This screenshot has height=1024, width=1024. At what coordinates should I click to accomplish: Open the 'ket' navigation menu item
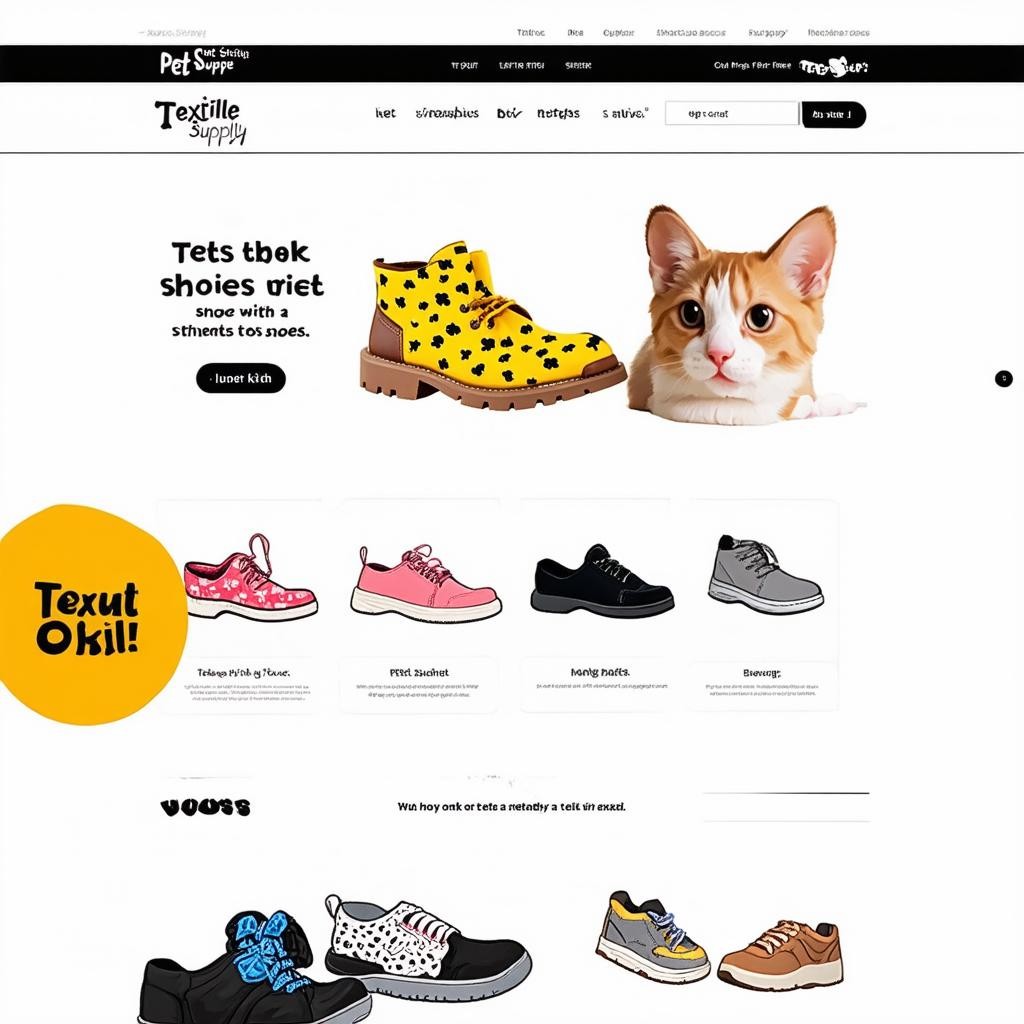(385, 113)
